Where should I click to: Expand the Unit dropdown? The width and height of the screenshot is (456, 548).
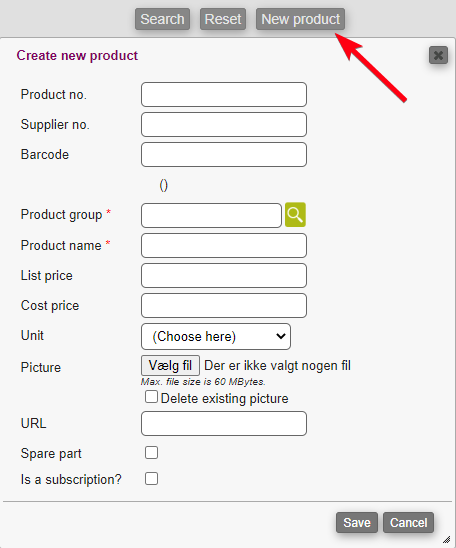click(216, 337)
